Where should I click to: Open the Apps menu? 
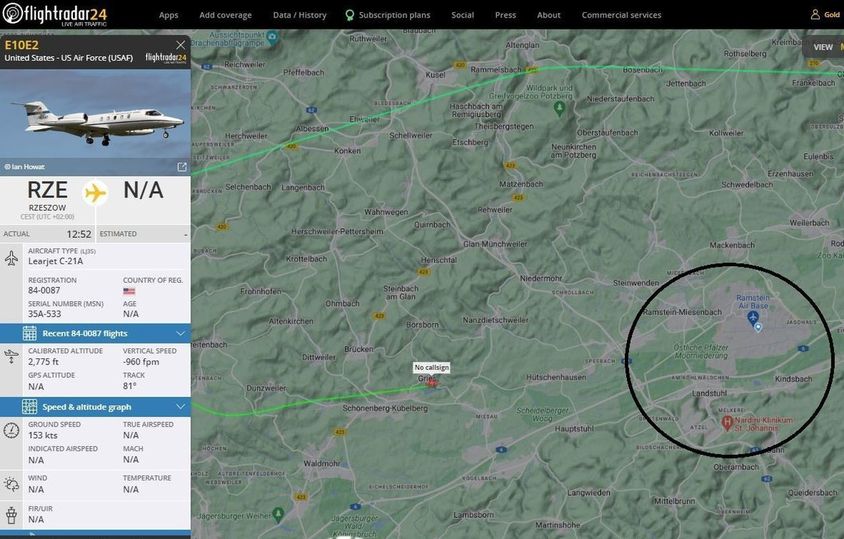click(169, 15)
